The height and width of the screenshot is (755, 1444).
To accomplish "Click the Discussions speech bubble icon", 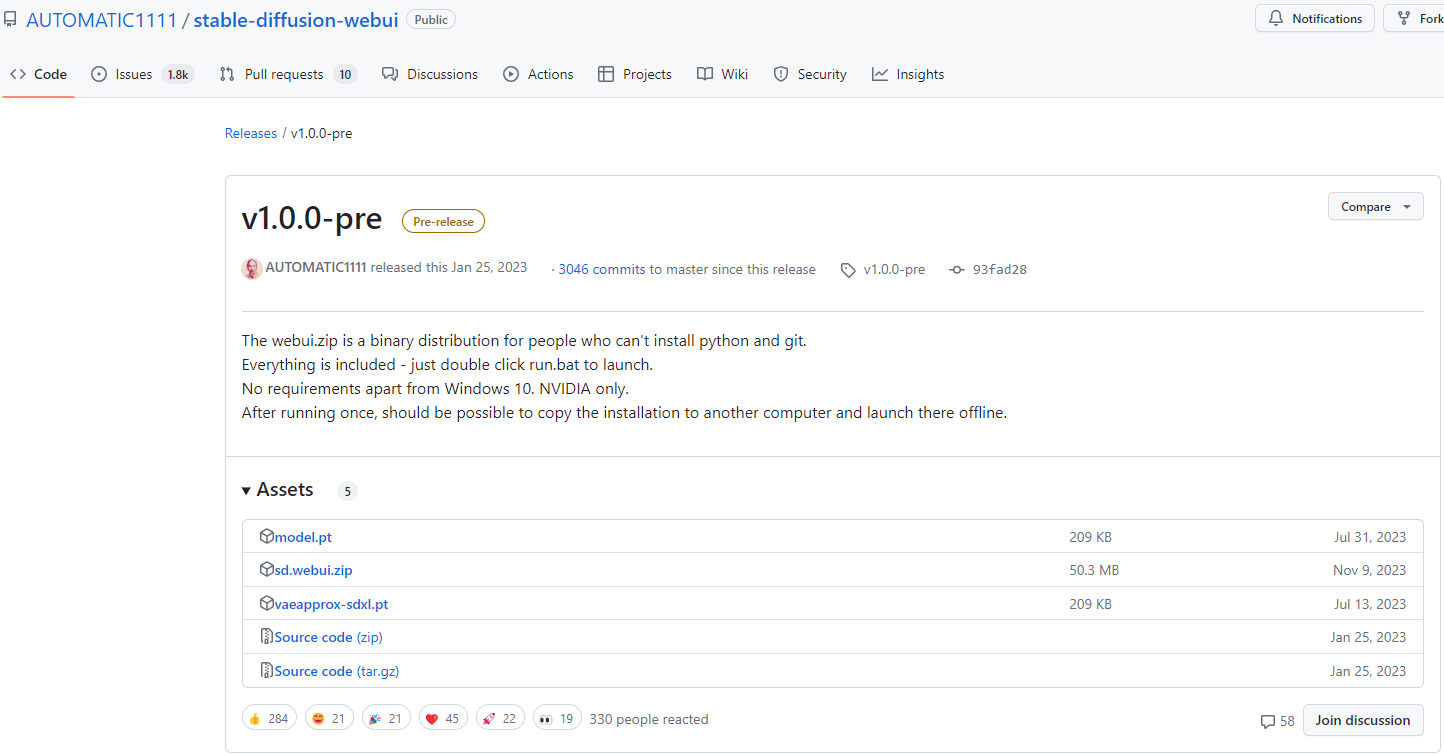I will coord(390,74).
